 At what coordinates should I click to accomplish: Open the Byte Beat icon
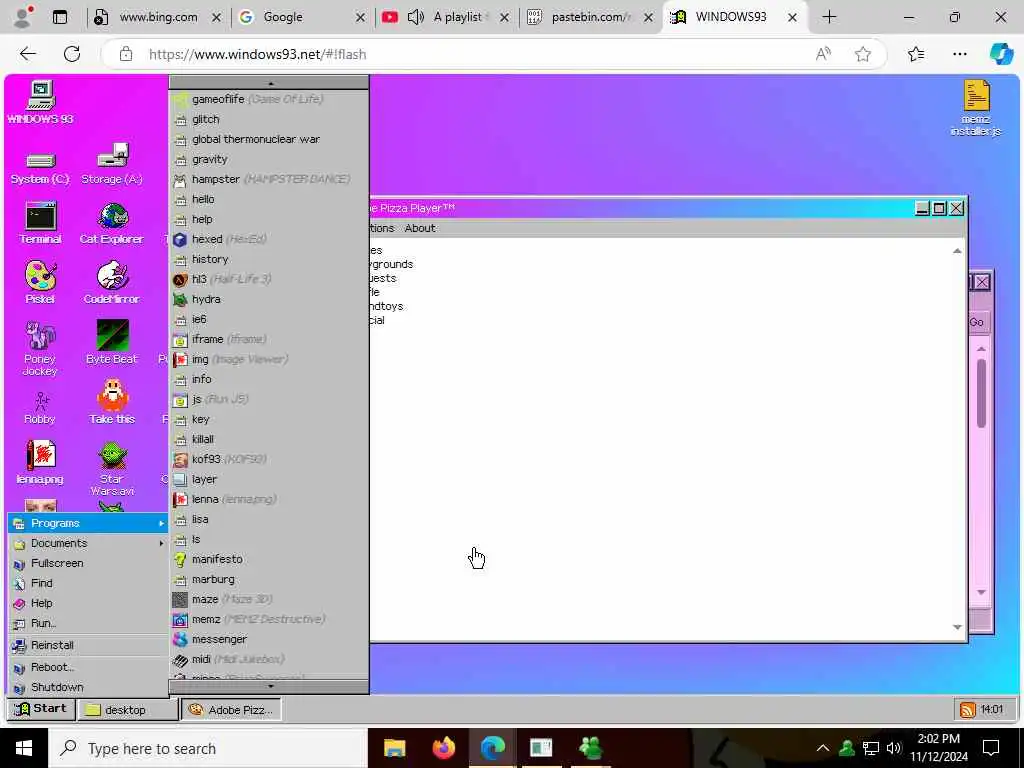click(112, 342)
